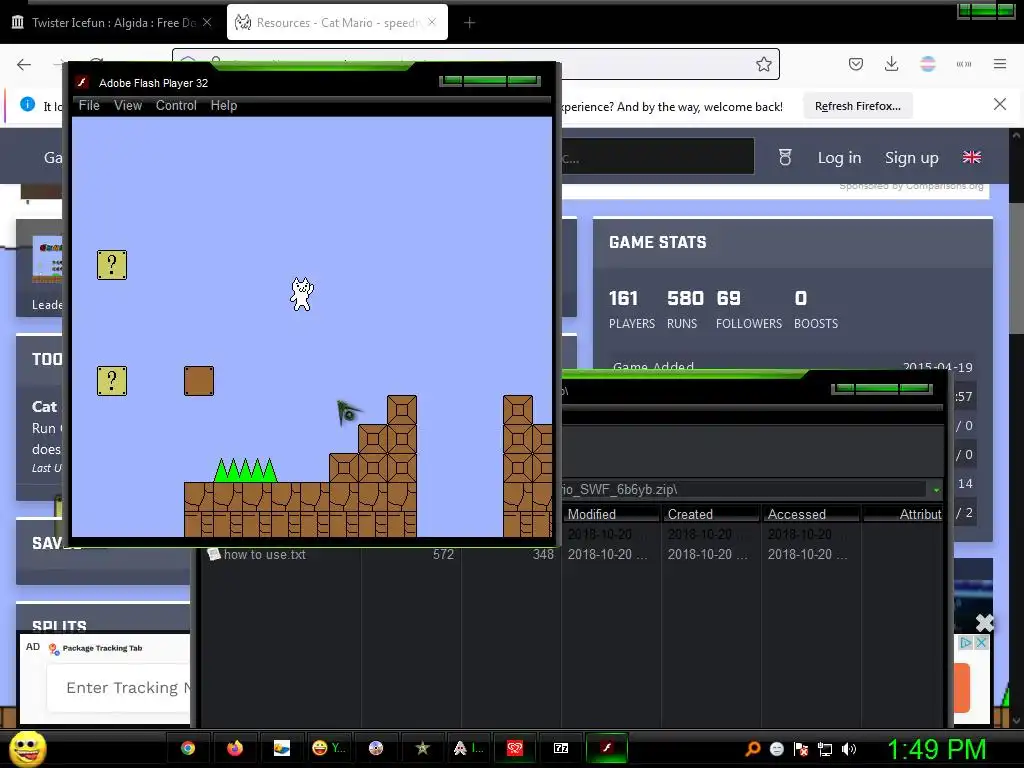Open the ghost I... taskbar item

tap(468, 748)
